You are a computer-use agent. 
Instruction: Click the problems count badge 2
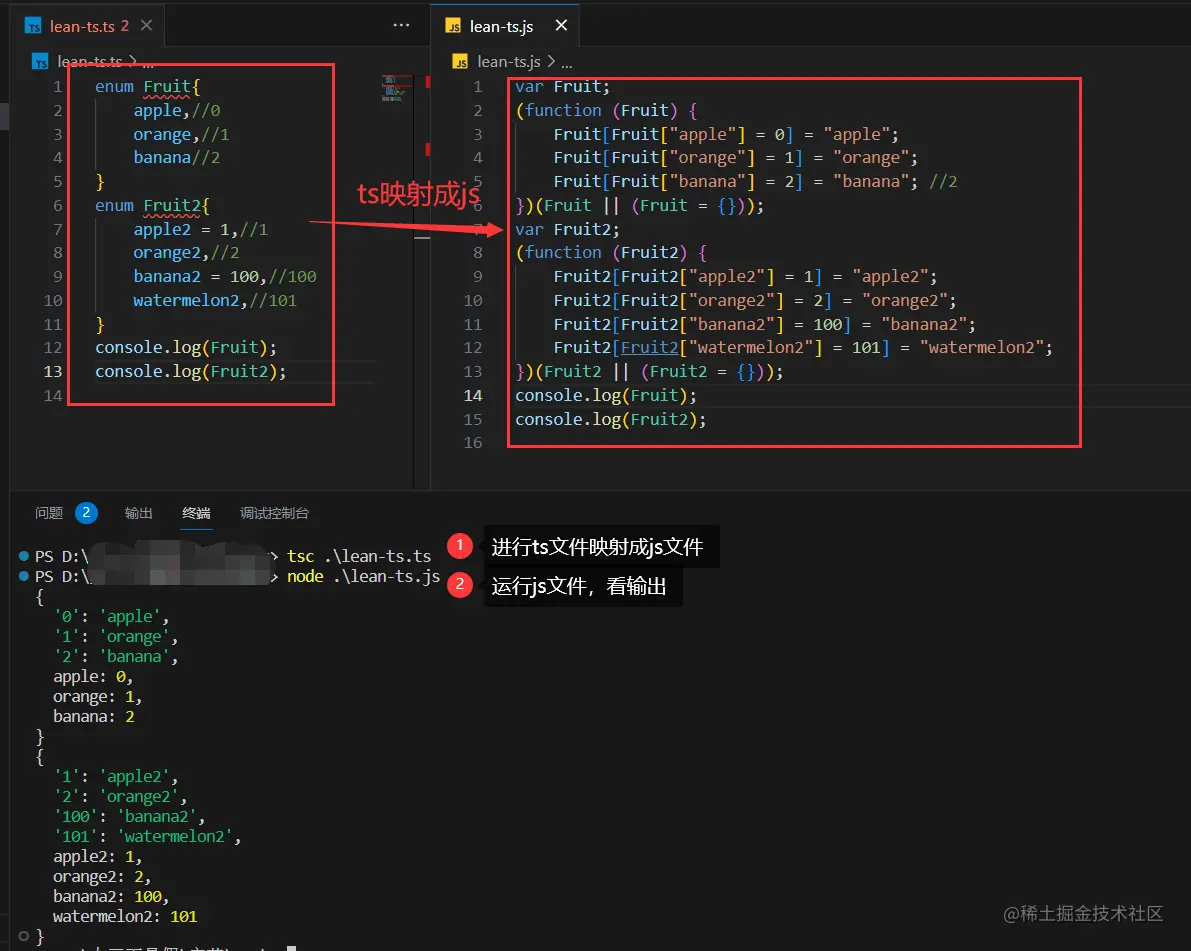pyautogui.click(x=87, y=513)
